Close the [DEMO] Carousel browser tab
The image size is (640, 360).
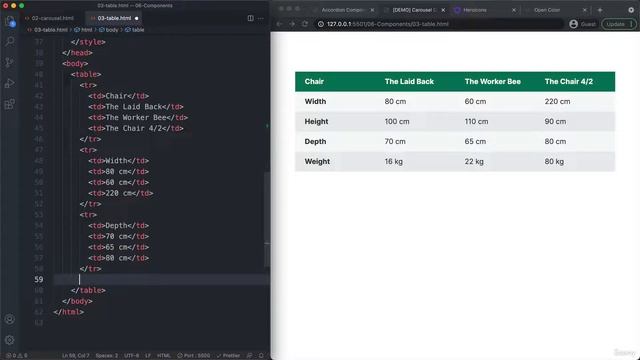443,10
